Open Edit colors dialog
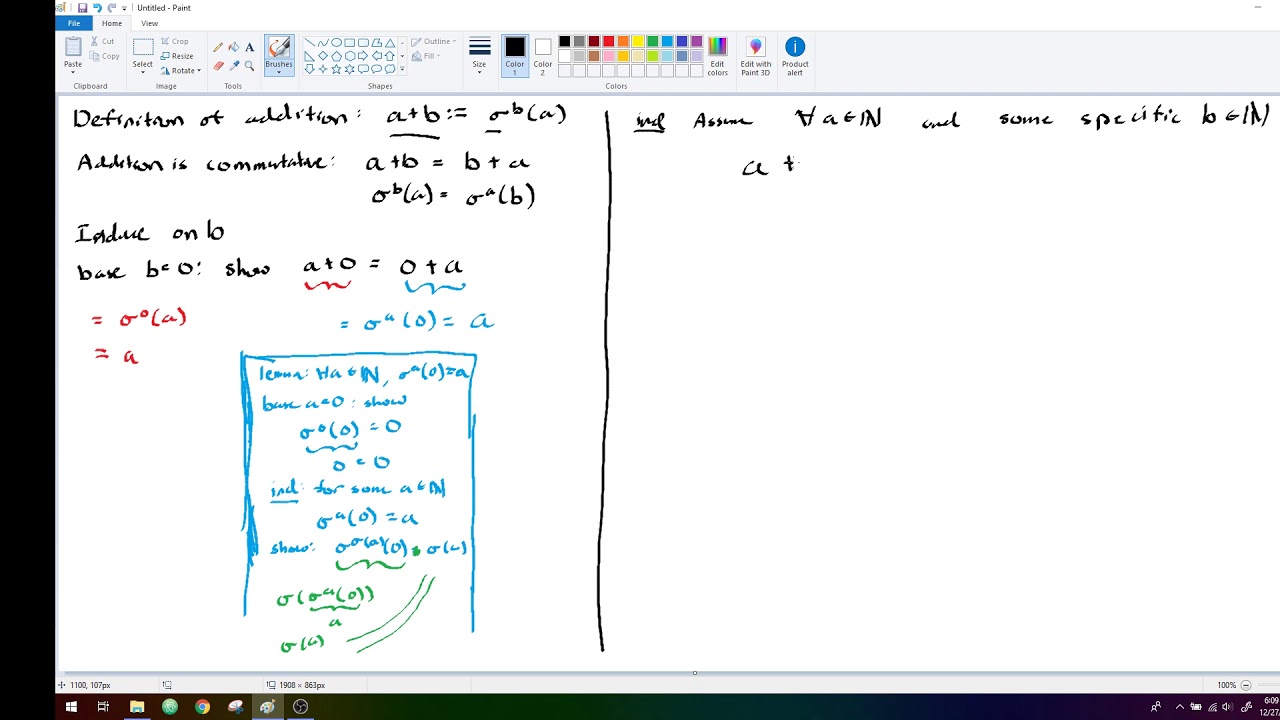 coord(717,57)
